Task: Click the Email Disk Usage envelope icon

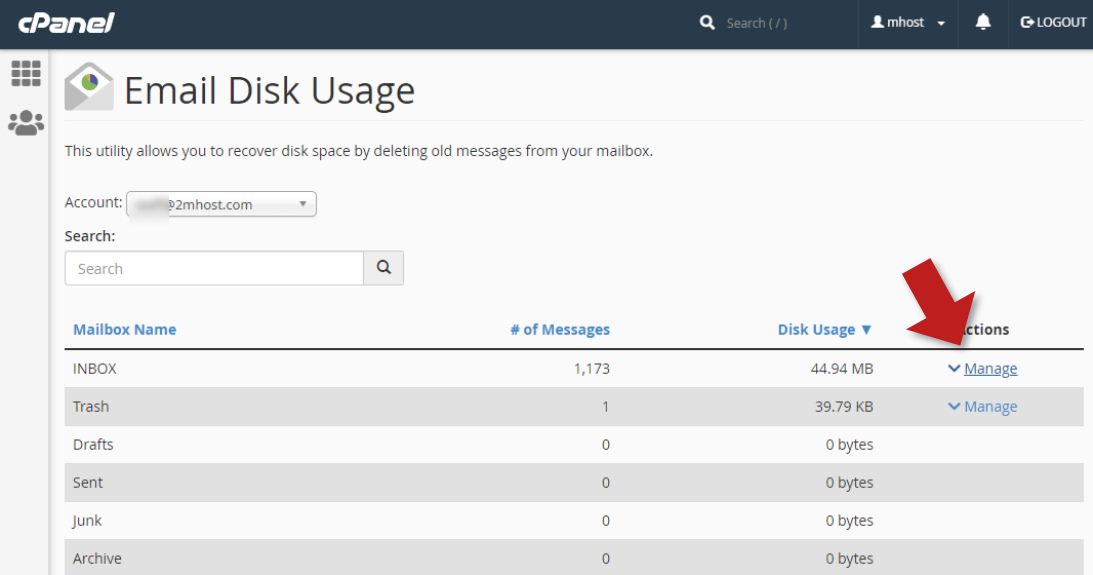Action: pos(89,88)
